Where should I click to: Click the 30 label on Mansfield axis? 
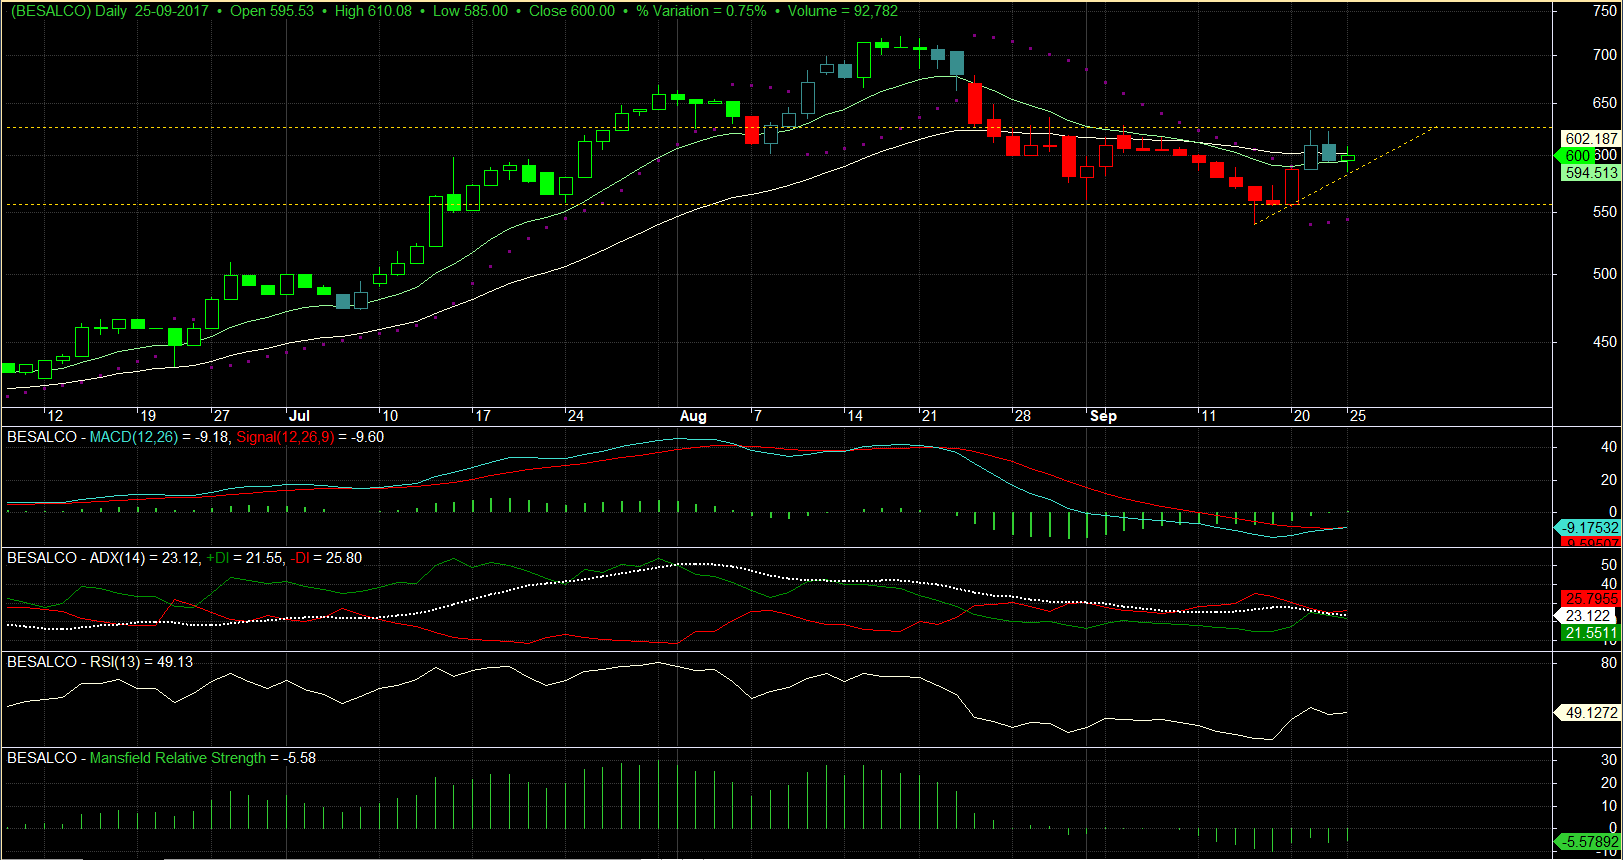(1608, 760)
